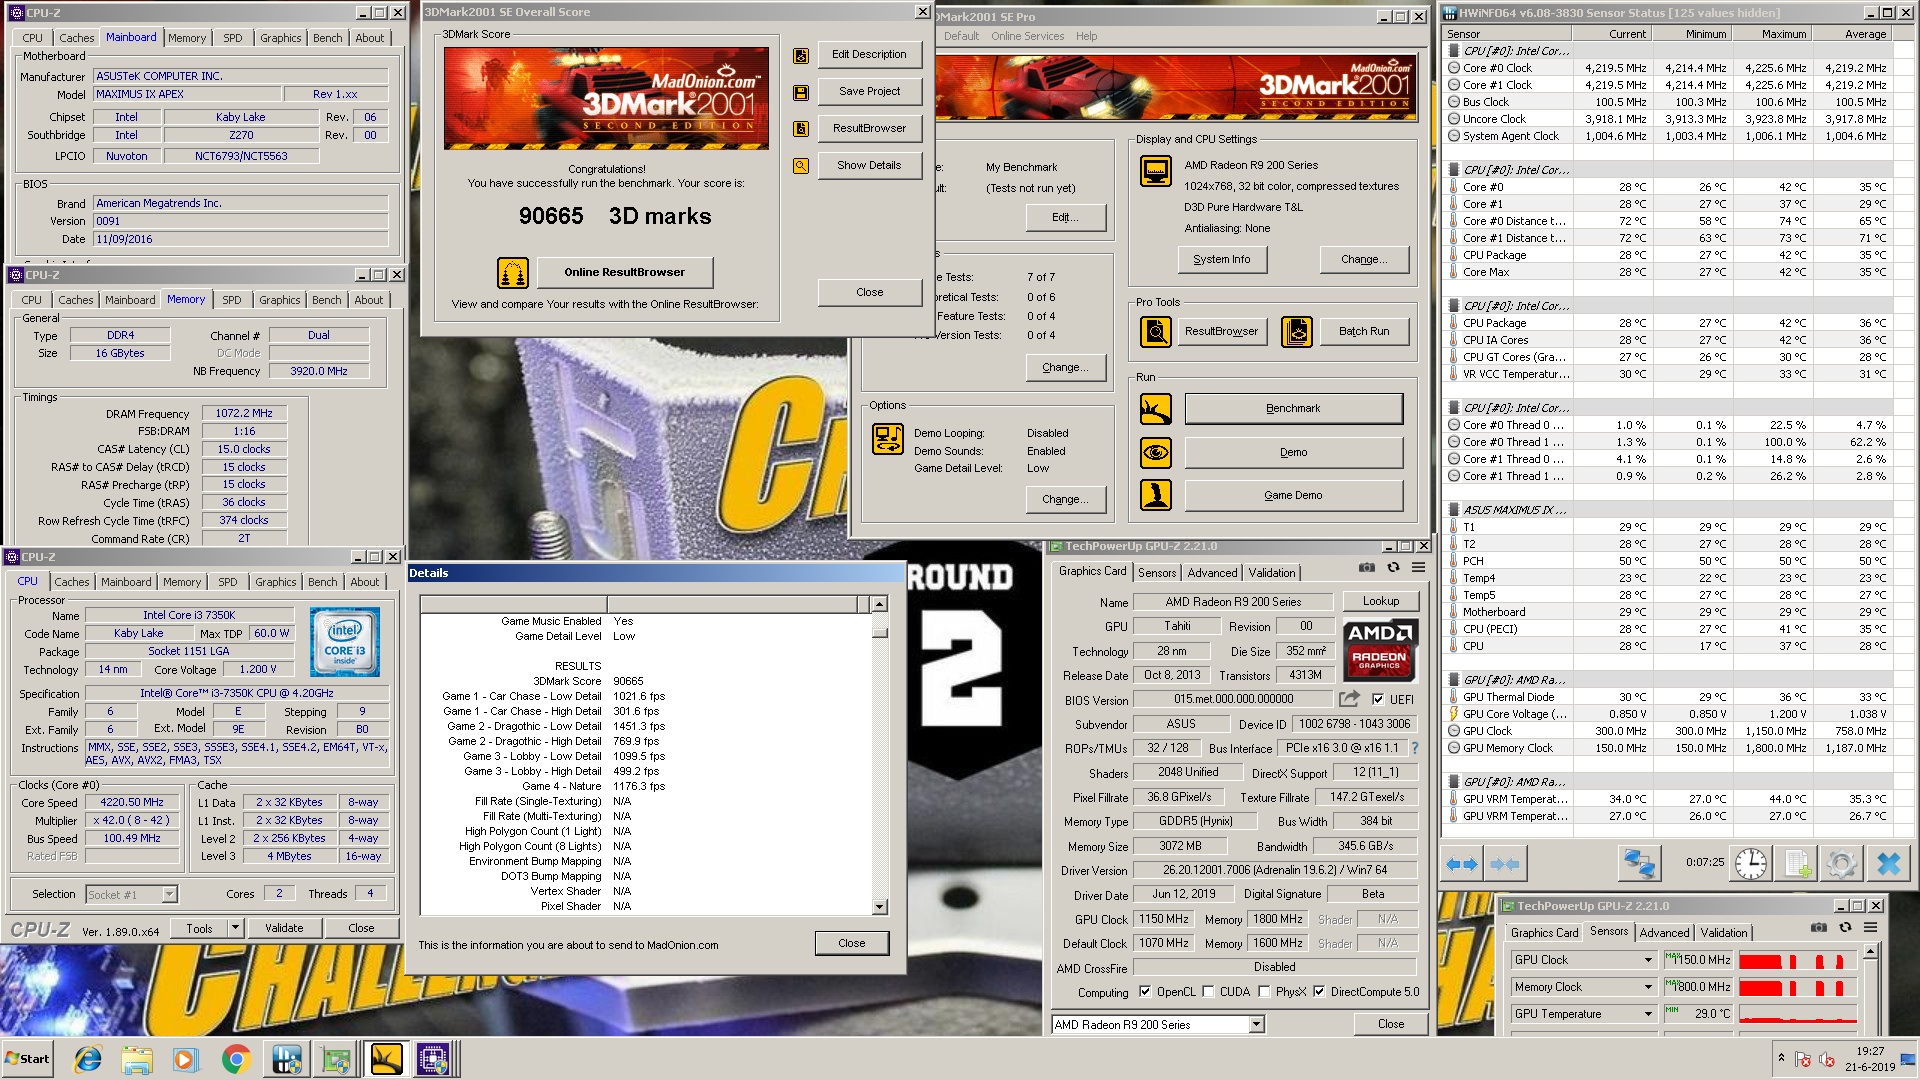Click the monitor icon in Display and CPU Settings

[x=1156, y=172]
